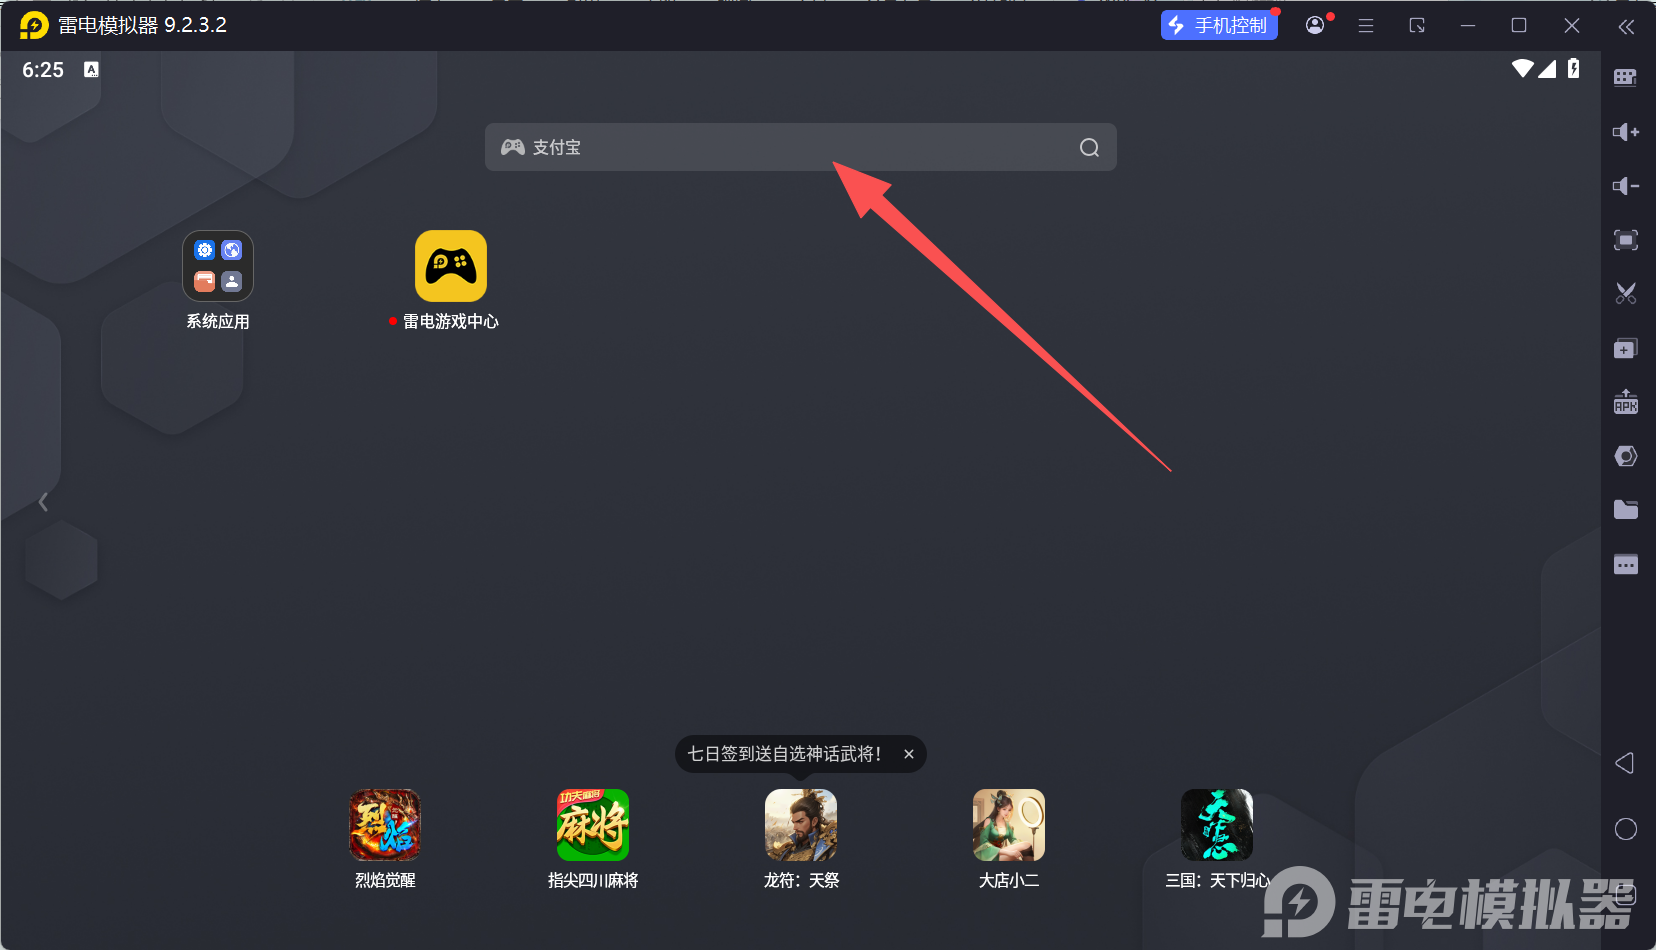The height and width of the screenshot is (950, 1656).
Task: Install an APK using the APK icon
Action: [x=1625, y=402]
